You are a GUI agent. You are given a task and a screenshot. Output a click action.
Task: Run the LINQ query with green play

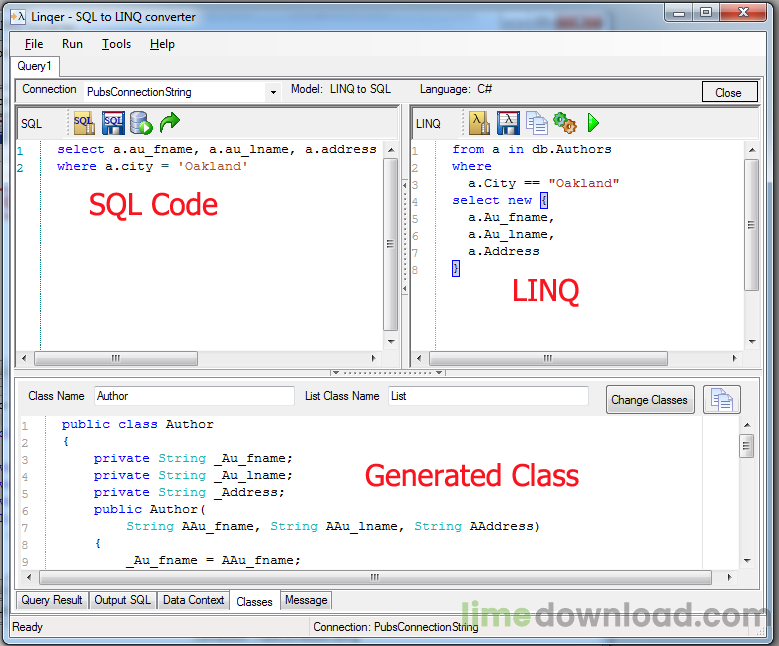tap(593, 123)
